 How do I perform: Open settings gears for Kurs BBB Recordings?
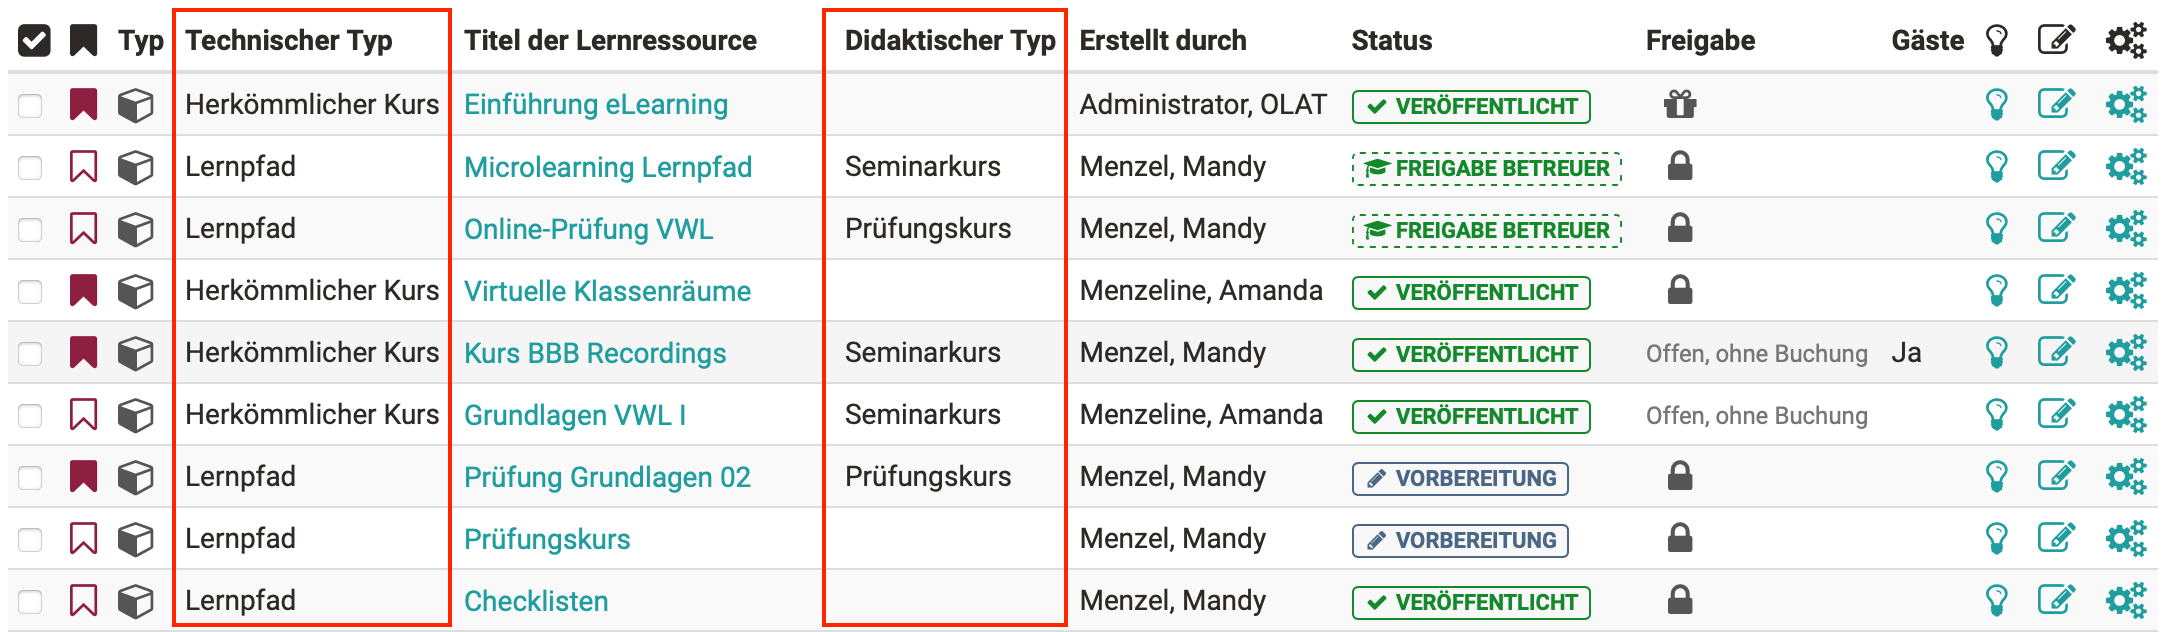2126,352
